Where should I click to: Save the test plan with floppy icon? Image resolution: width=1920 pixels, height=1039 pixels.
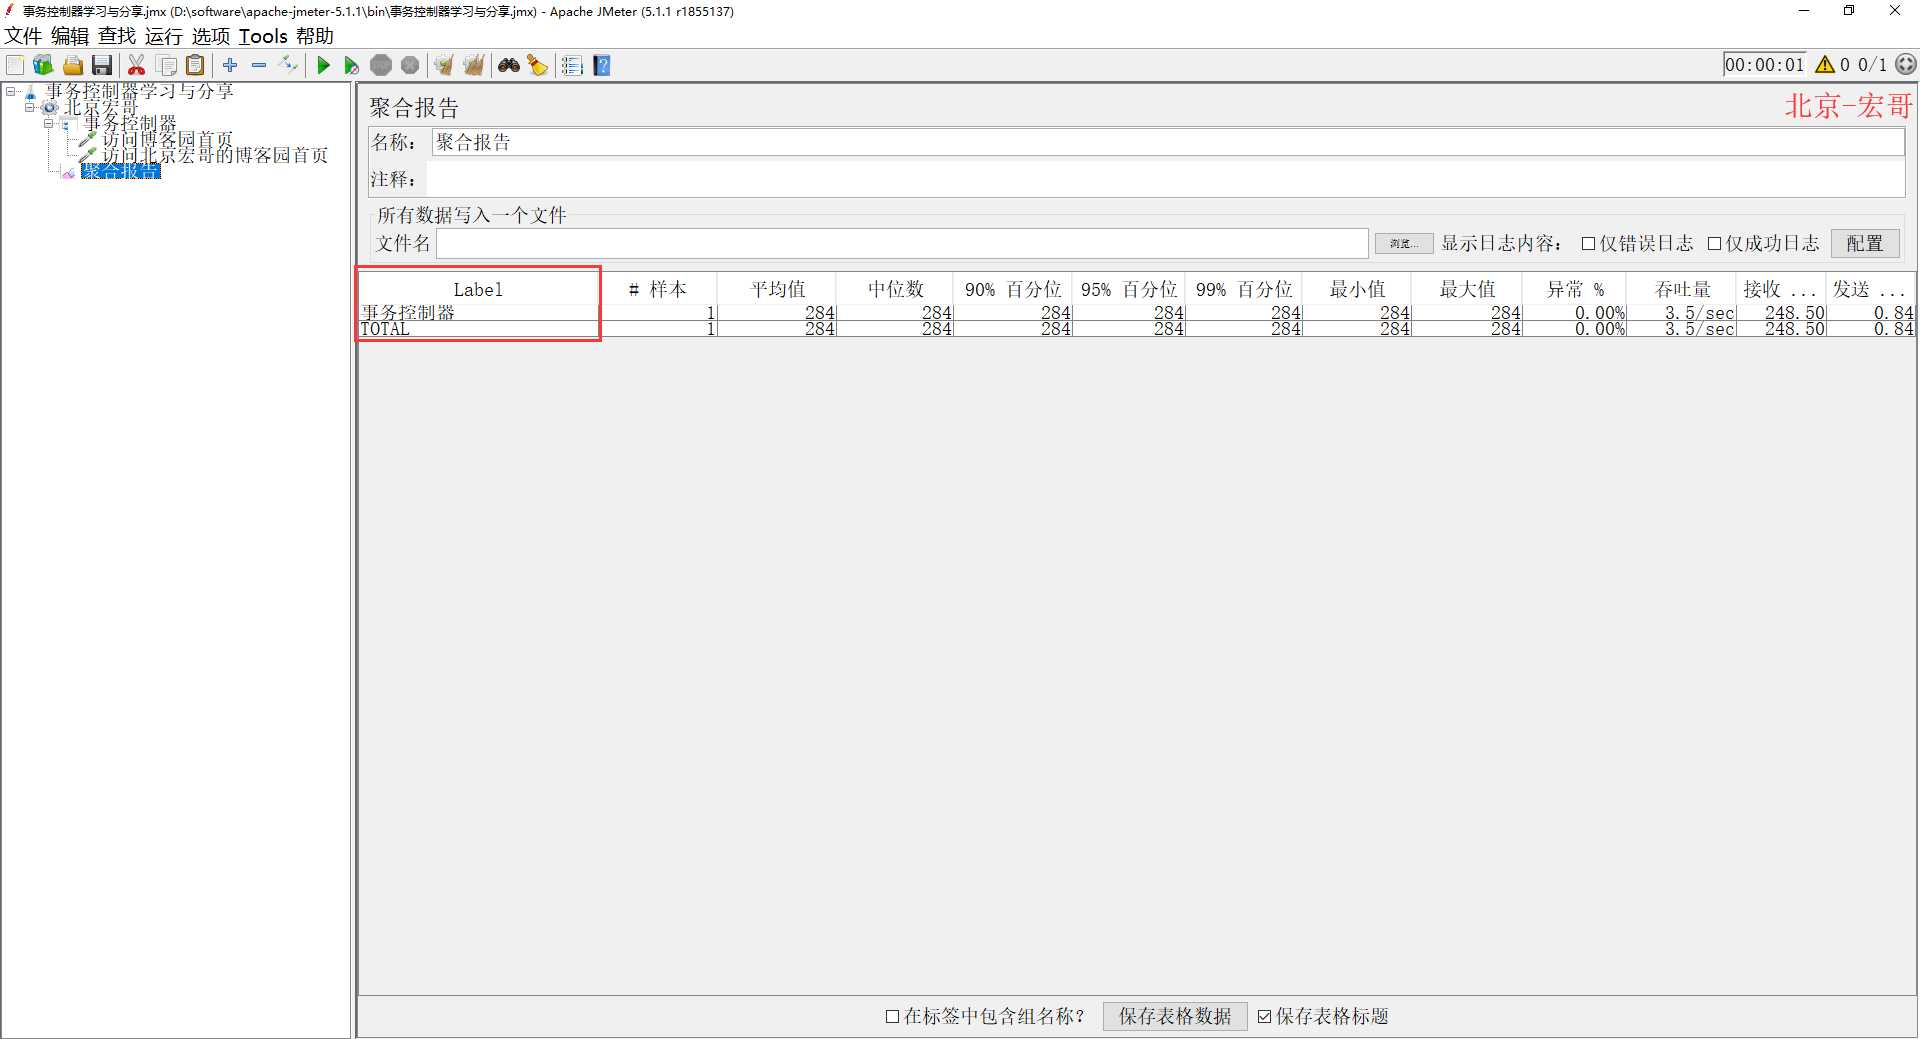coord(102,65)
